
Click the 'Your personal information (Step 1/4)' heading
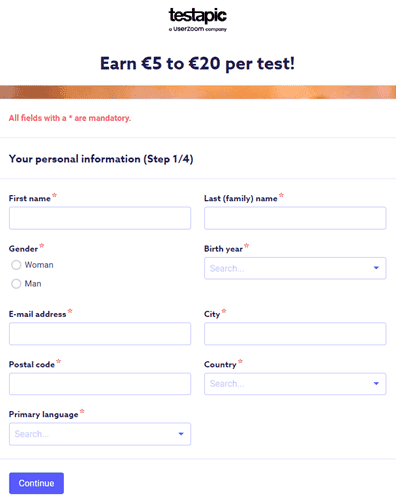pyautogui.click(x=101, y=159)
